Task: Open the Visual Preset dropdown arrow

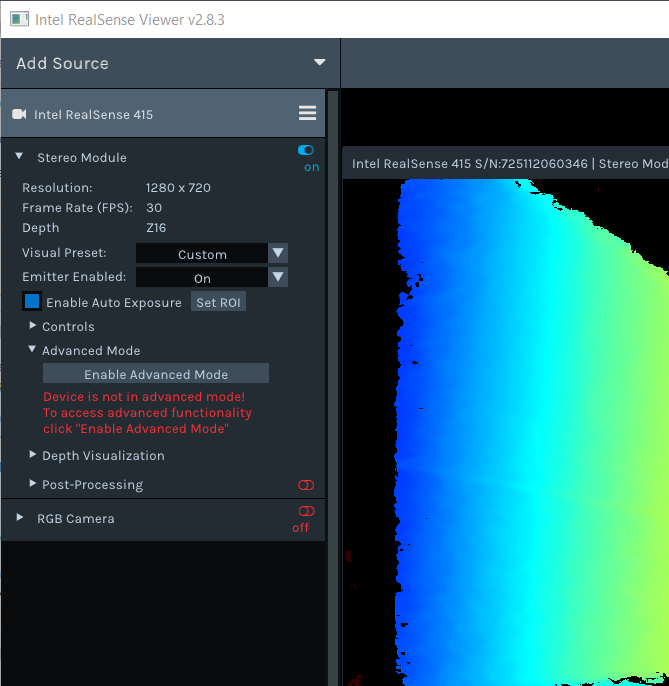Action: 278,253
